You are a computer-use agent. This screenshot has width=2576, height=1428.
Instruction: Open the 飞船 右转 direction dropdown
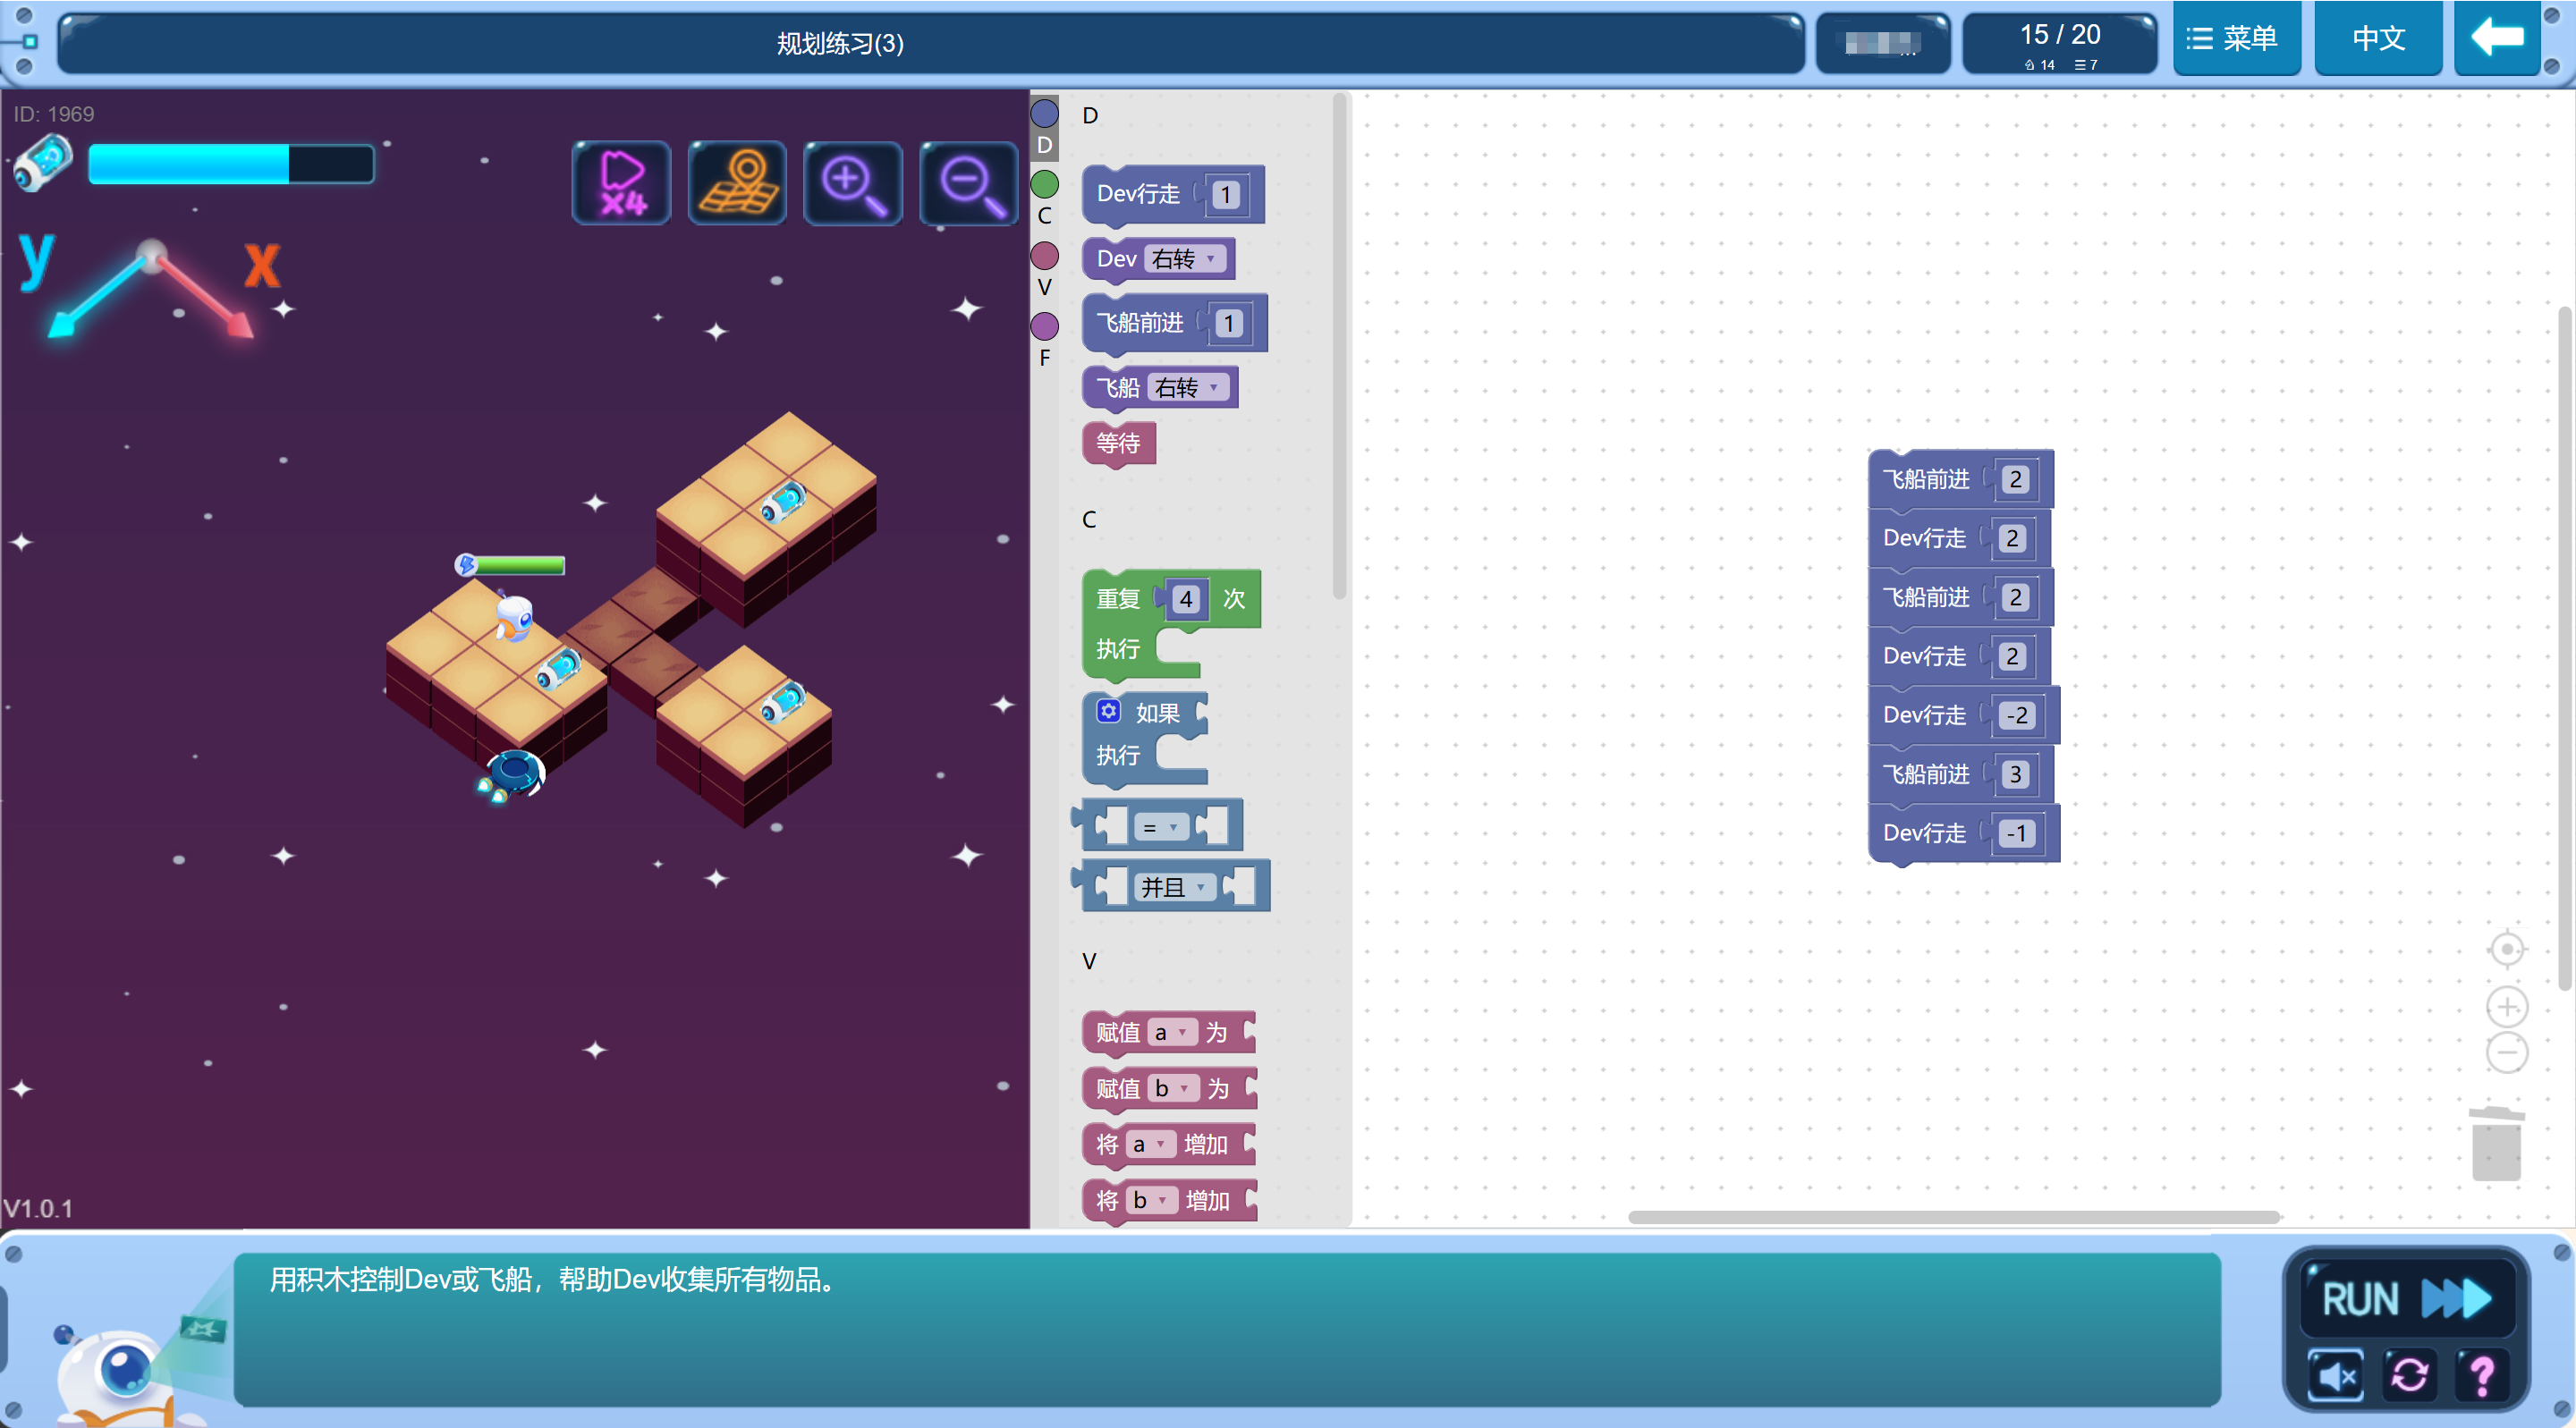pos(1189,388)
